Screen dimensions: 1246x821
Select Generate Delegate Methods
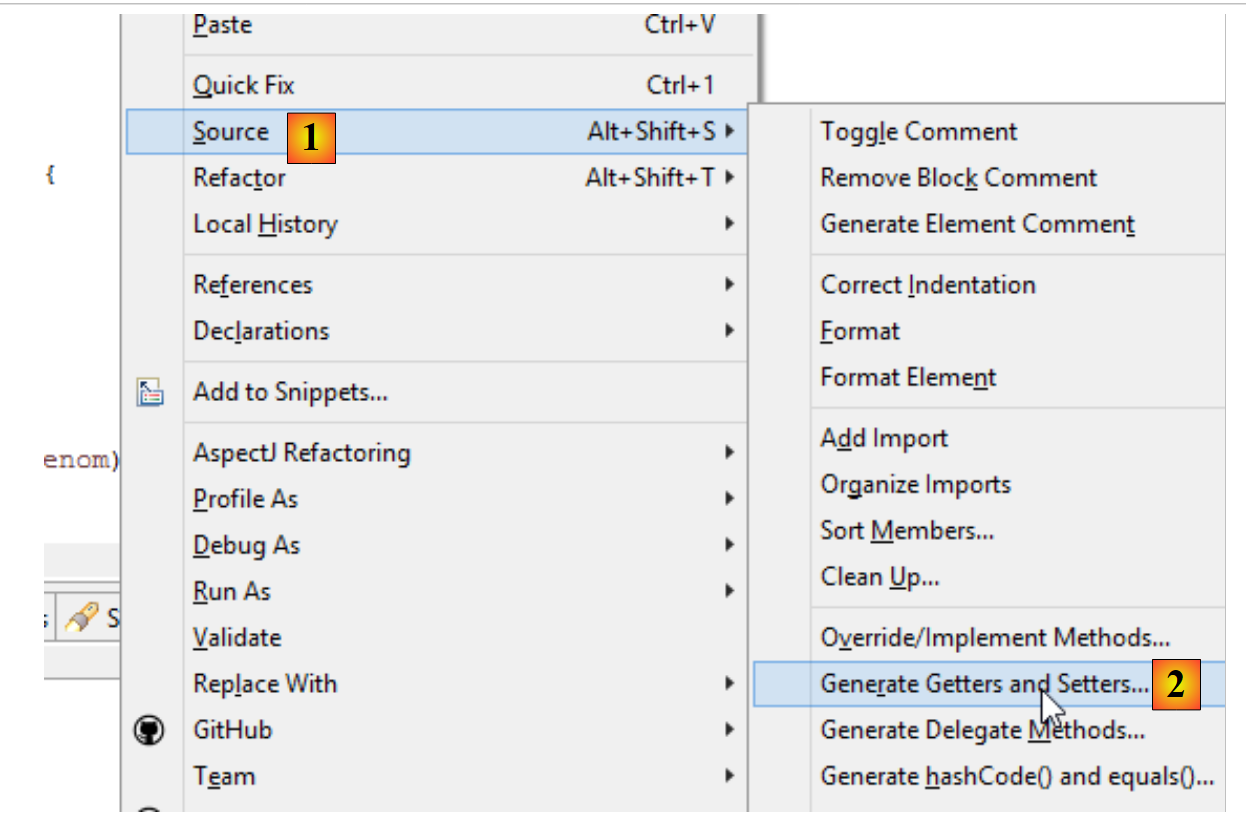982,731
